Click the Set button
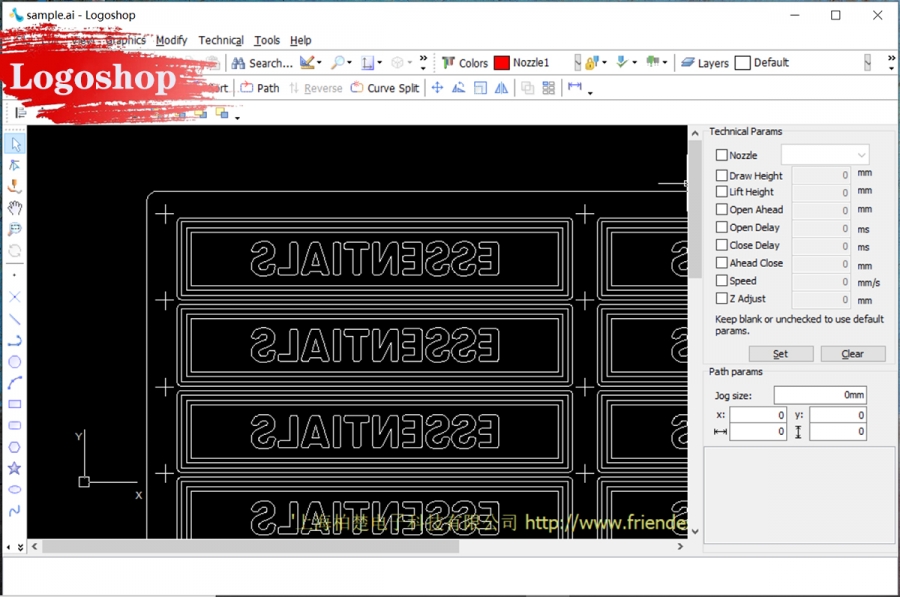This screenshot has height=597, width=900. tap(781, 354)
